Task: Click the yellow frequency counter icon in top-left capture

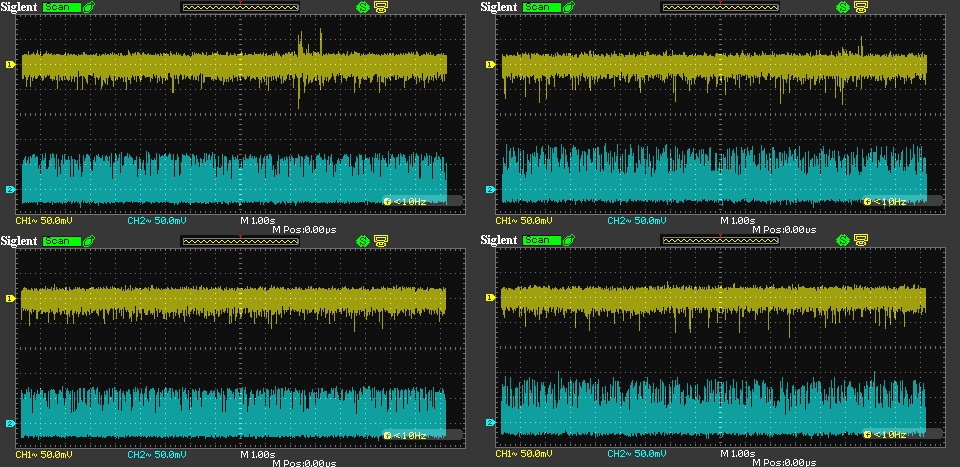Action: point(387,202)
